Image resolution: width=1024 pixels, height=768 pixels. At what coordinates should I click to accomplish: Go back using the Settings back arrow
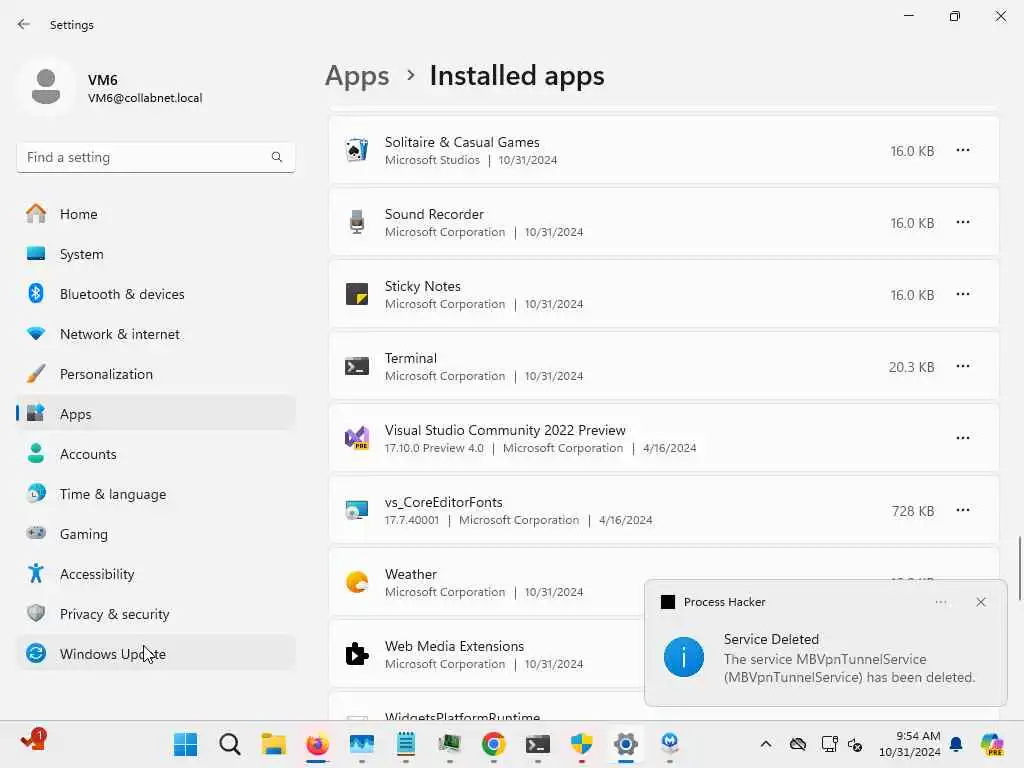(x=24, y=24)
